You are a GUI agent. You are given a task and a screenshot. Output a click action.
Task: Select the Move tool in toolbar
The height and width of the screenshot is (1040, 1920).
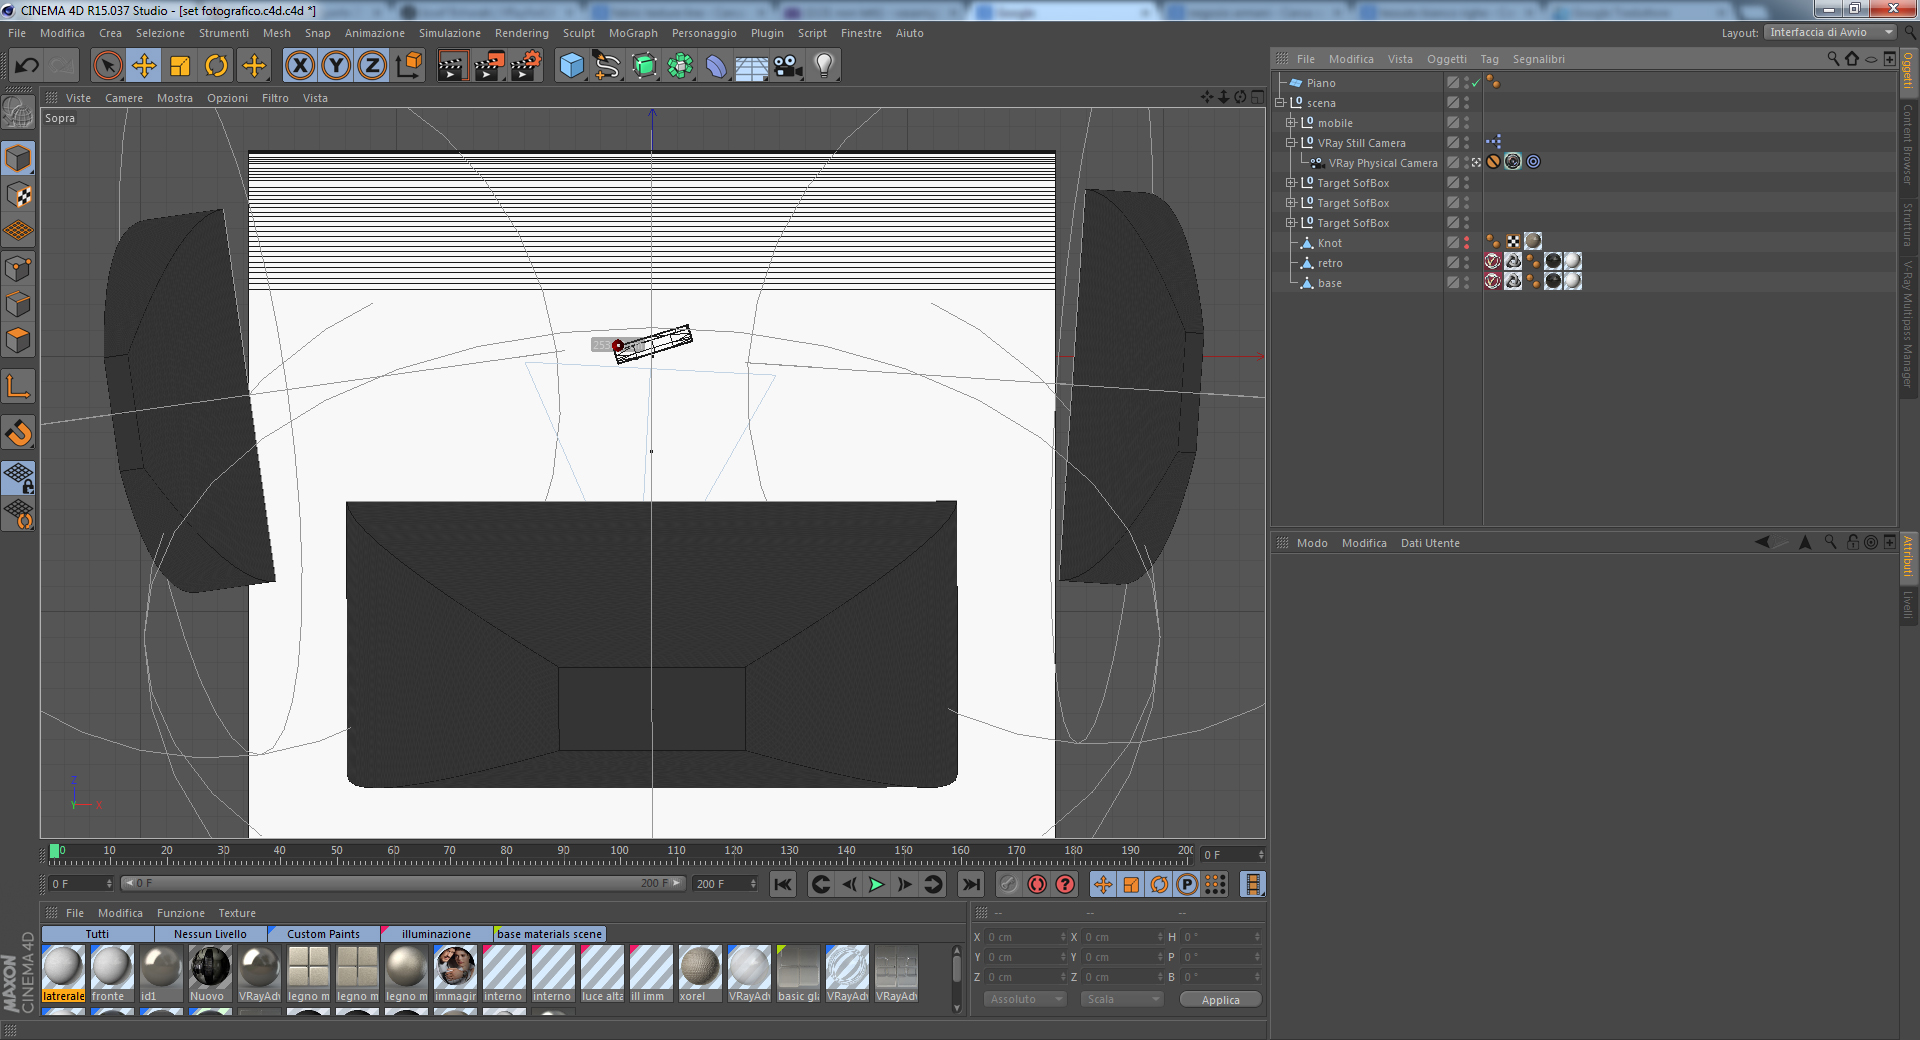(x=144, y=66)
